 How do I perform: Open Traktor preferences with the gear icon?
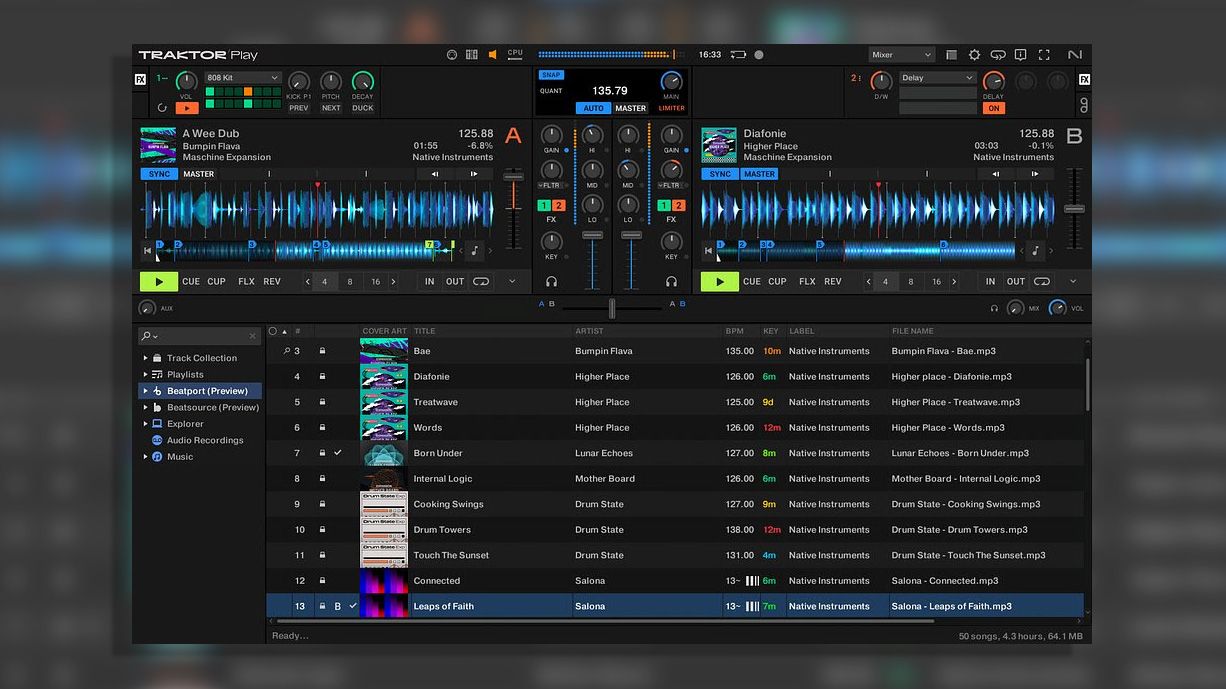pyautogui.click(x=975, y=54)
